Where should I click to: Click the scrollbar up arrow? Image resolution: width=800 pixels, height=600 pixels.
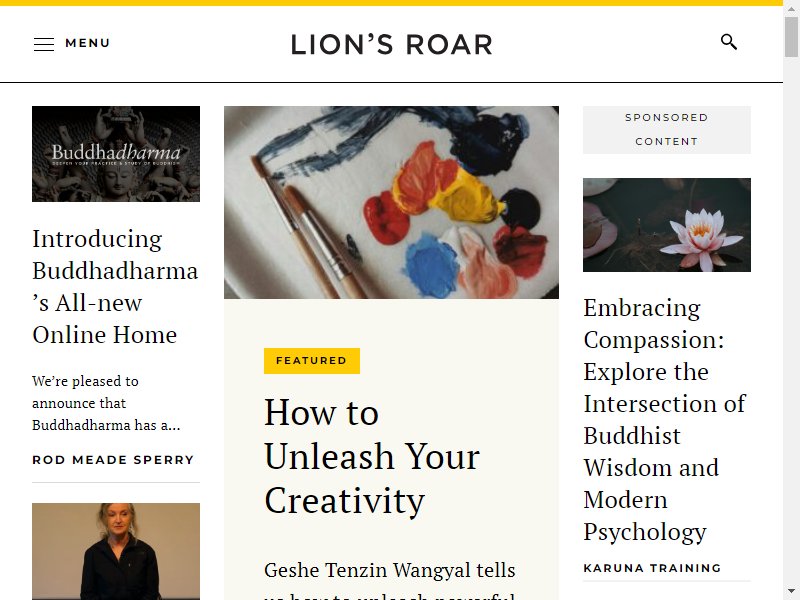pos(791,8)
